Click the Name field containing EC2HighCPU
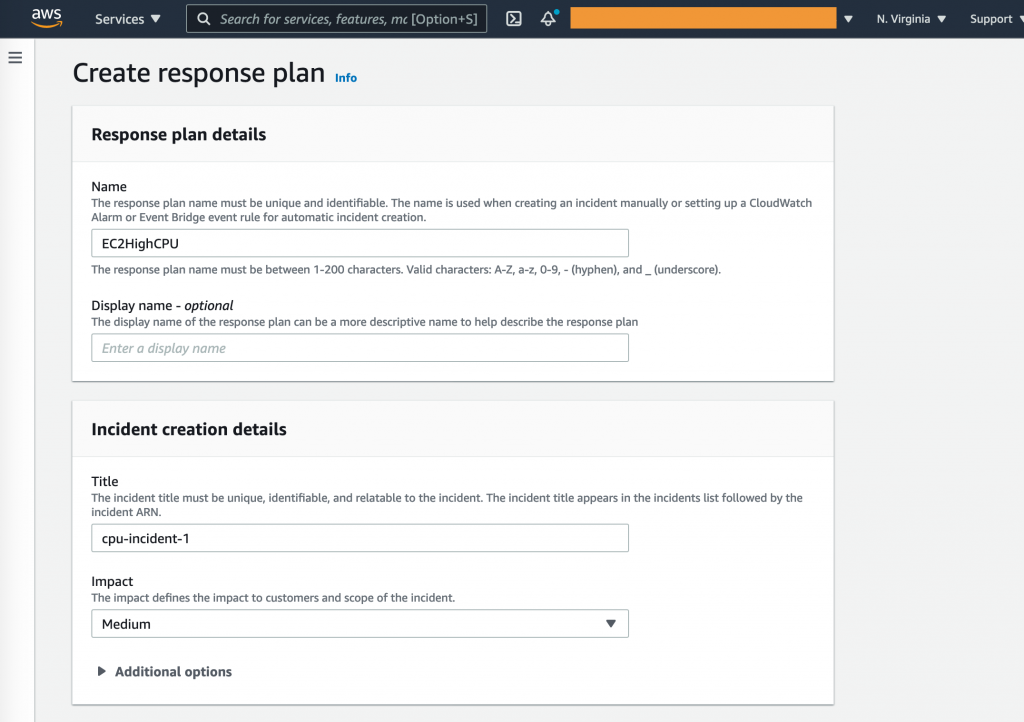Image resolution: width=1024 pixels, height=722 pixels. click(x=359, y=243)
